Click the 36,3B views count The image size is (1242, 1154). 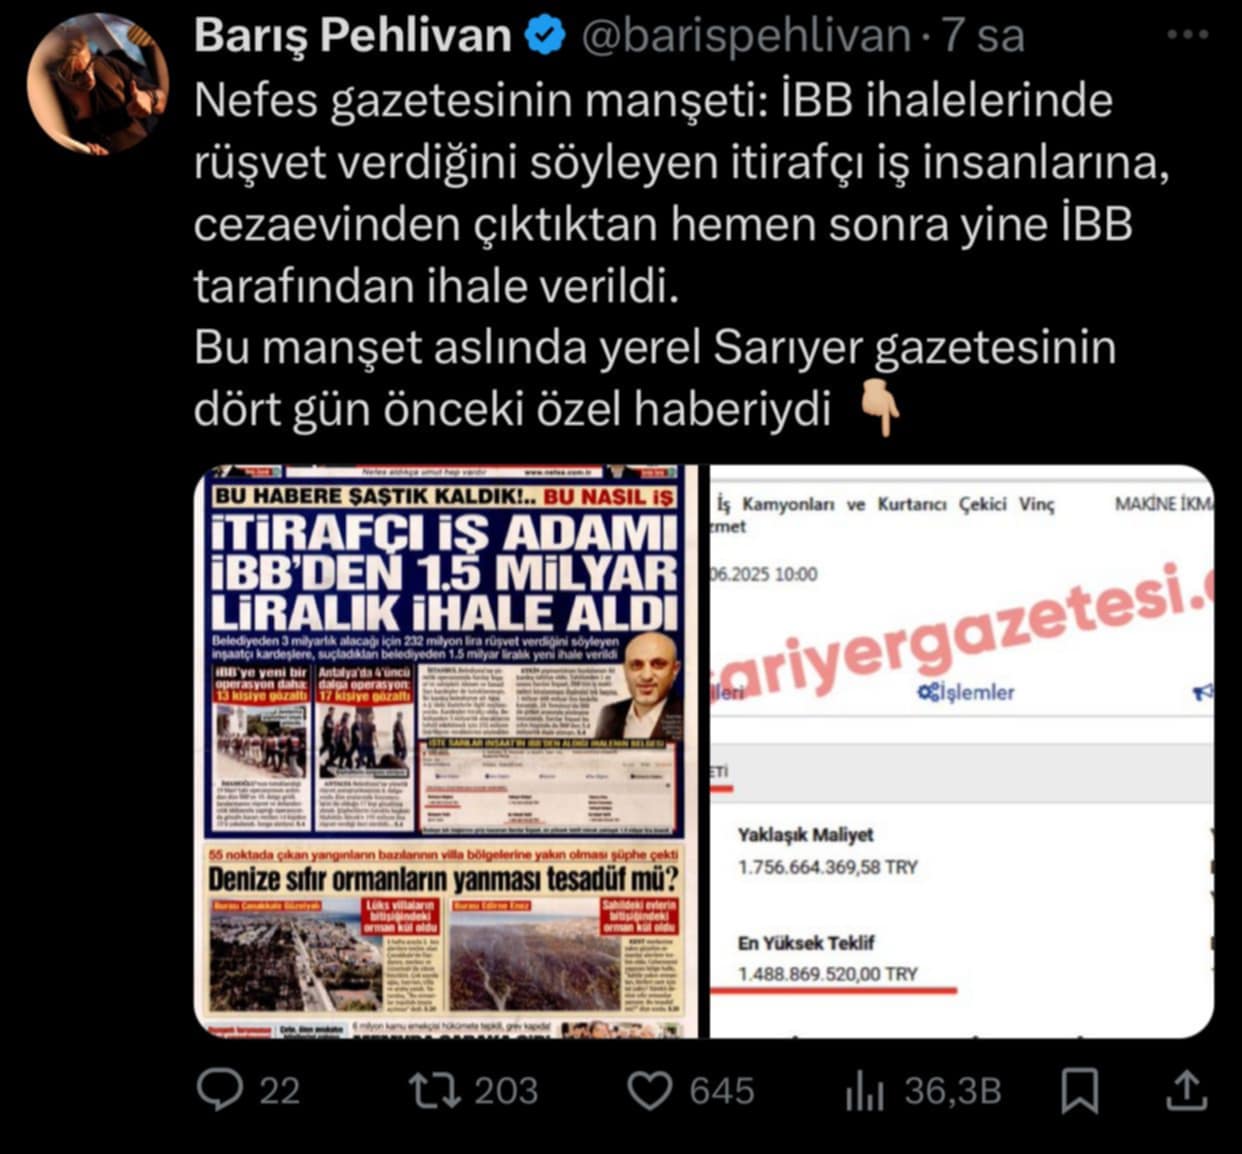pyautogui.click(x=953, y=1091)
